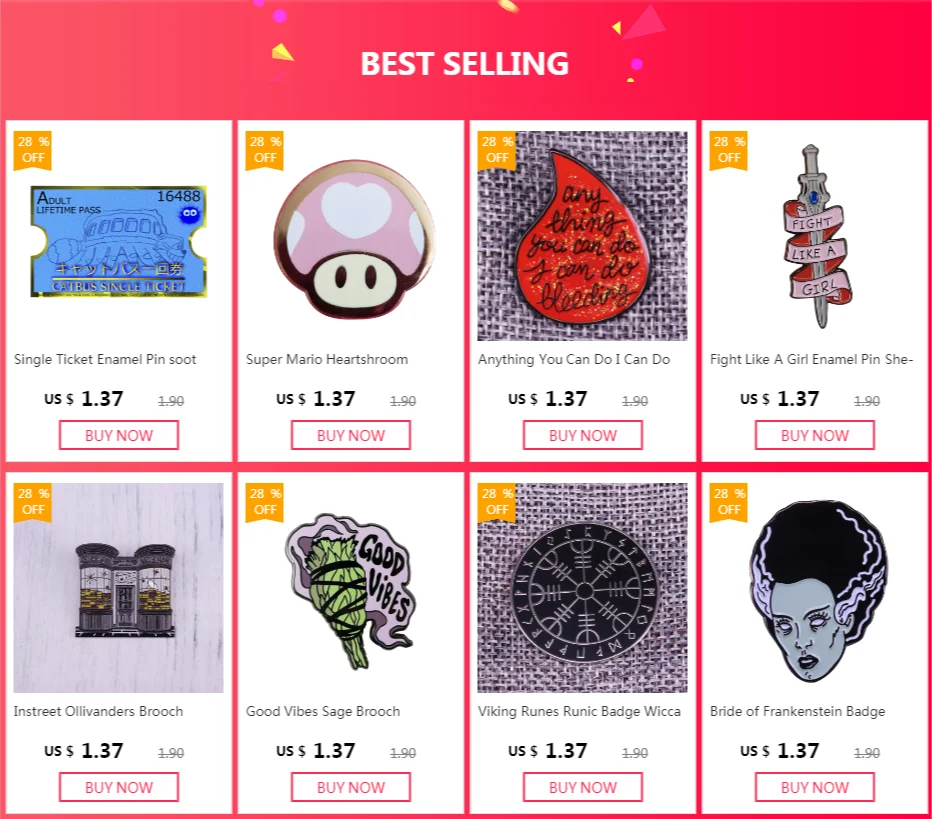Click the 28% OFF tag on Heartshroom
Viewport: 932px width, 819px height.
[x=265, y=150]
